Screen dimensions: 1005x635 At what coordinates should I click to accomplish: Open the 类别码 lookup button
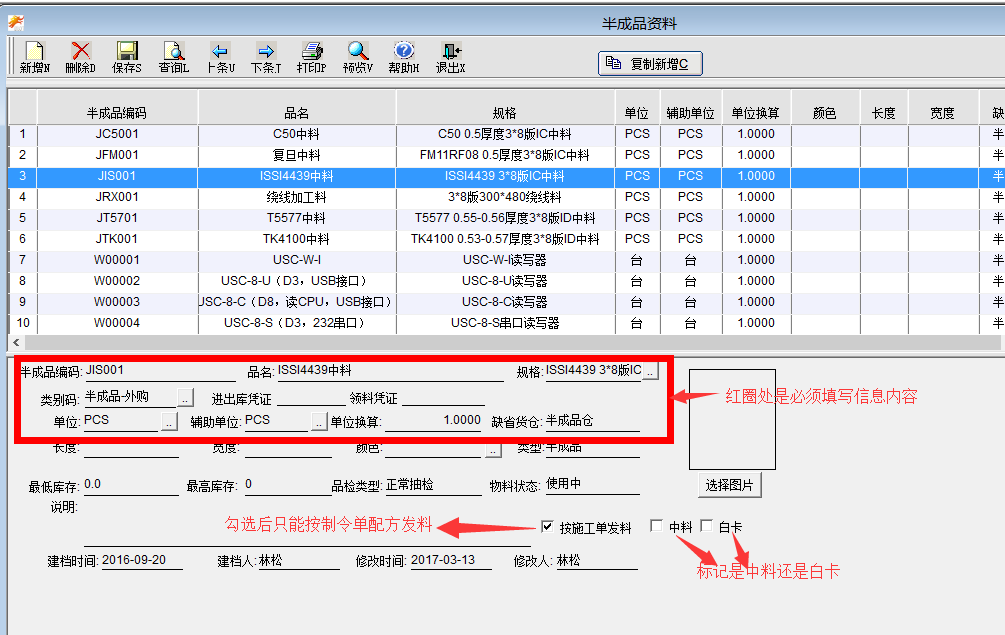(x=186, y=398)
